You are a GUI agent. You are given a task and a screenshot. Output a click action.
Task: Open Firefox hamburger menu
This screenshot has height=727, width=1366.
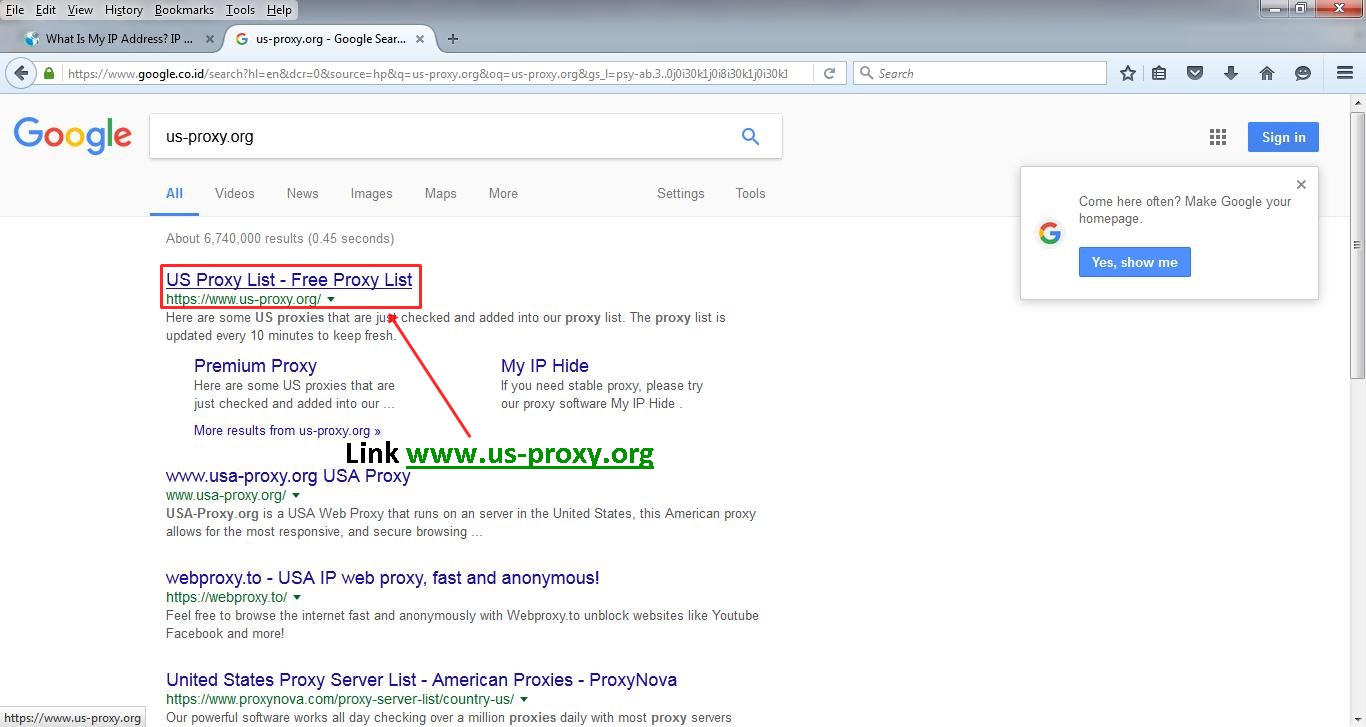point(1345,73)
